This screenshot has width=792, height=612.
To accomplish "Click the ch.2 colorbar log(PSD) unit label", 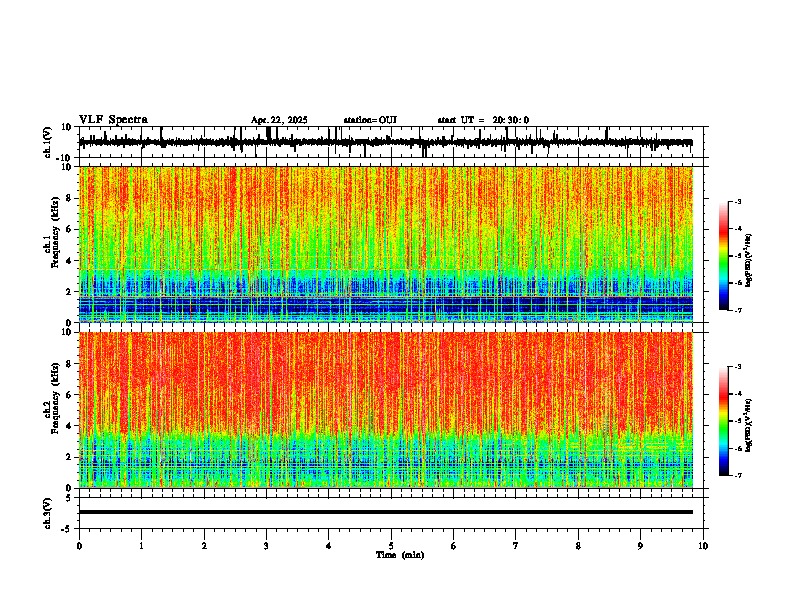I will (x=749, y=425).
